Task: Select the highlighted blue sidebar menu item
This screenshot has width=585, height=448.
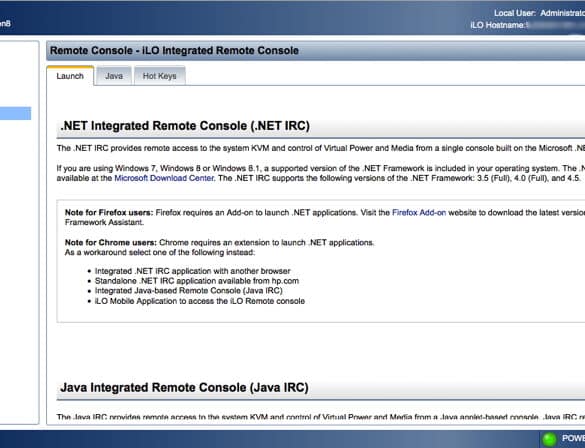Action: click(15, 113)
